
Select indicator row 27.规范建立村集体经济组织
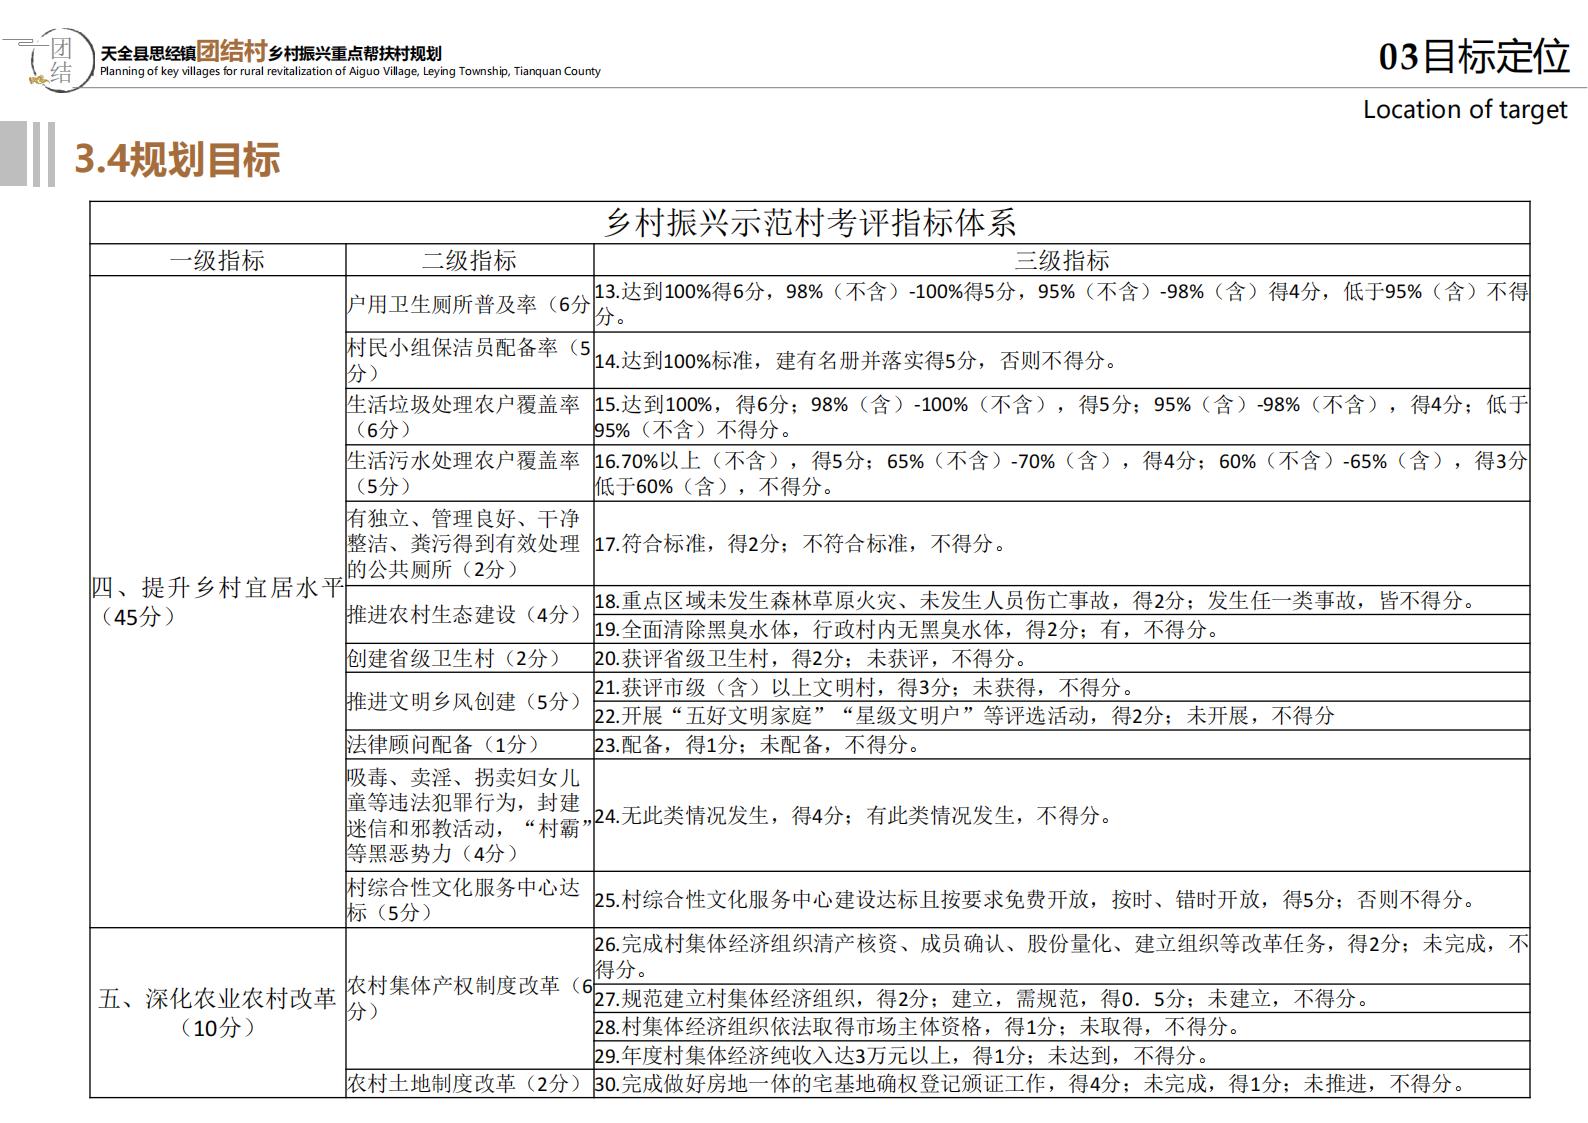pos(1062,998)
